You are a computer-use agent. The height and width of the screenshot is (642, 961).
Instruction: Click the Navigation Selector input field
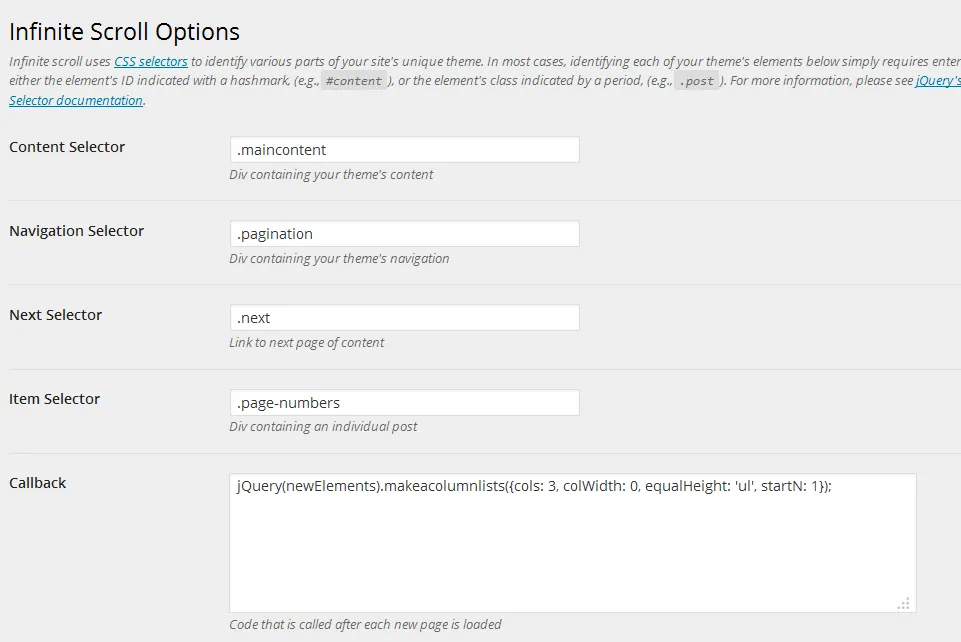pyautogui.click(x=405, y=233)
